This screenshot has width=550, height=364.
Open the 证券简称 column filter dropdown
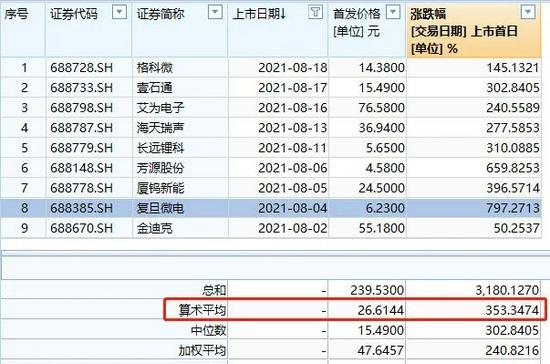215,13
